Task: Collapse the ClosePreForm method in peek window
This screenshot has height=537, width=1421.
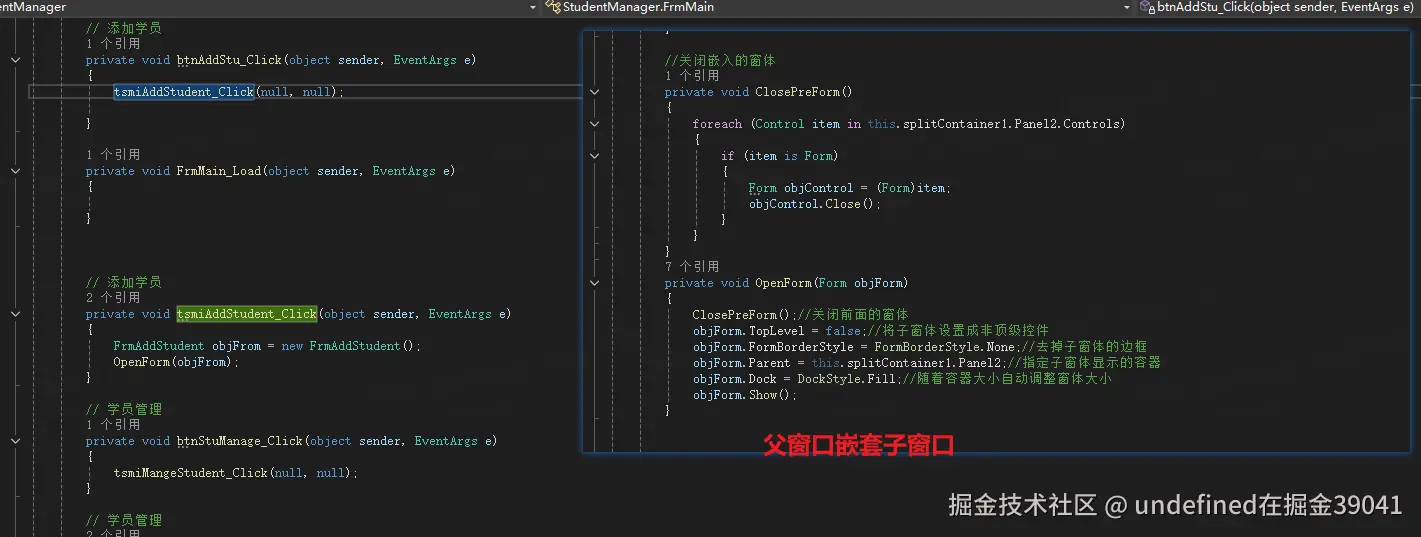Action: (x=594, y=92)
